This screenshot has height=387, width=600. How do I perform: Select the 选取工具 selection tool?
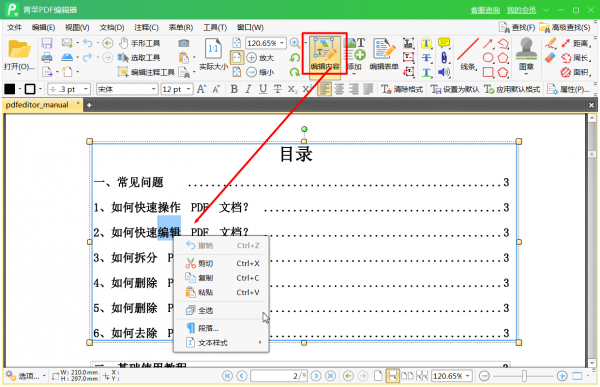(139, 57)
